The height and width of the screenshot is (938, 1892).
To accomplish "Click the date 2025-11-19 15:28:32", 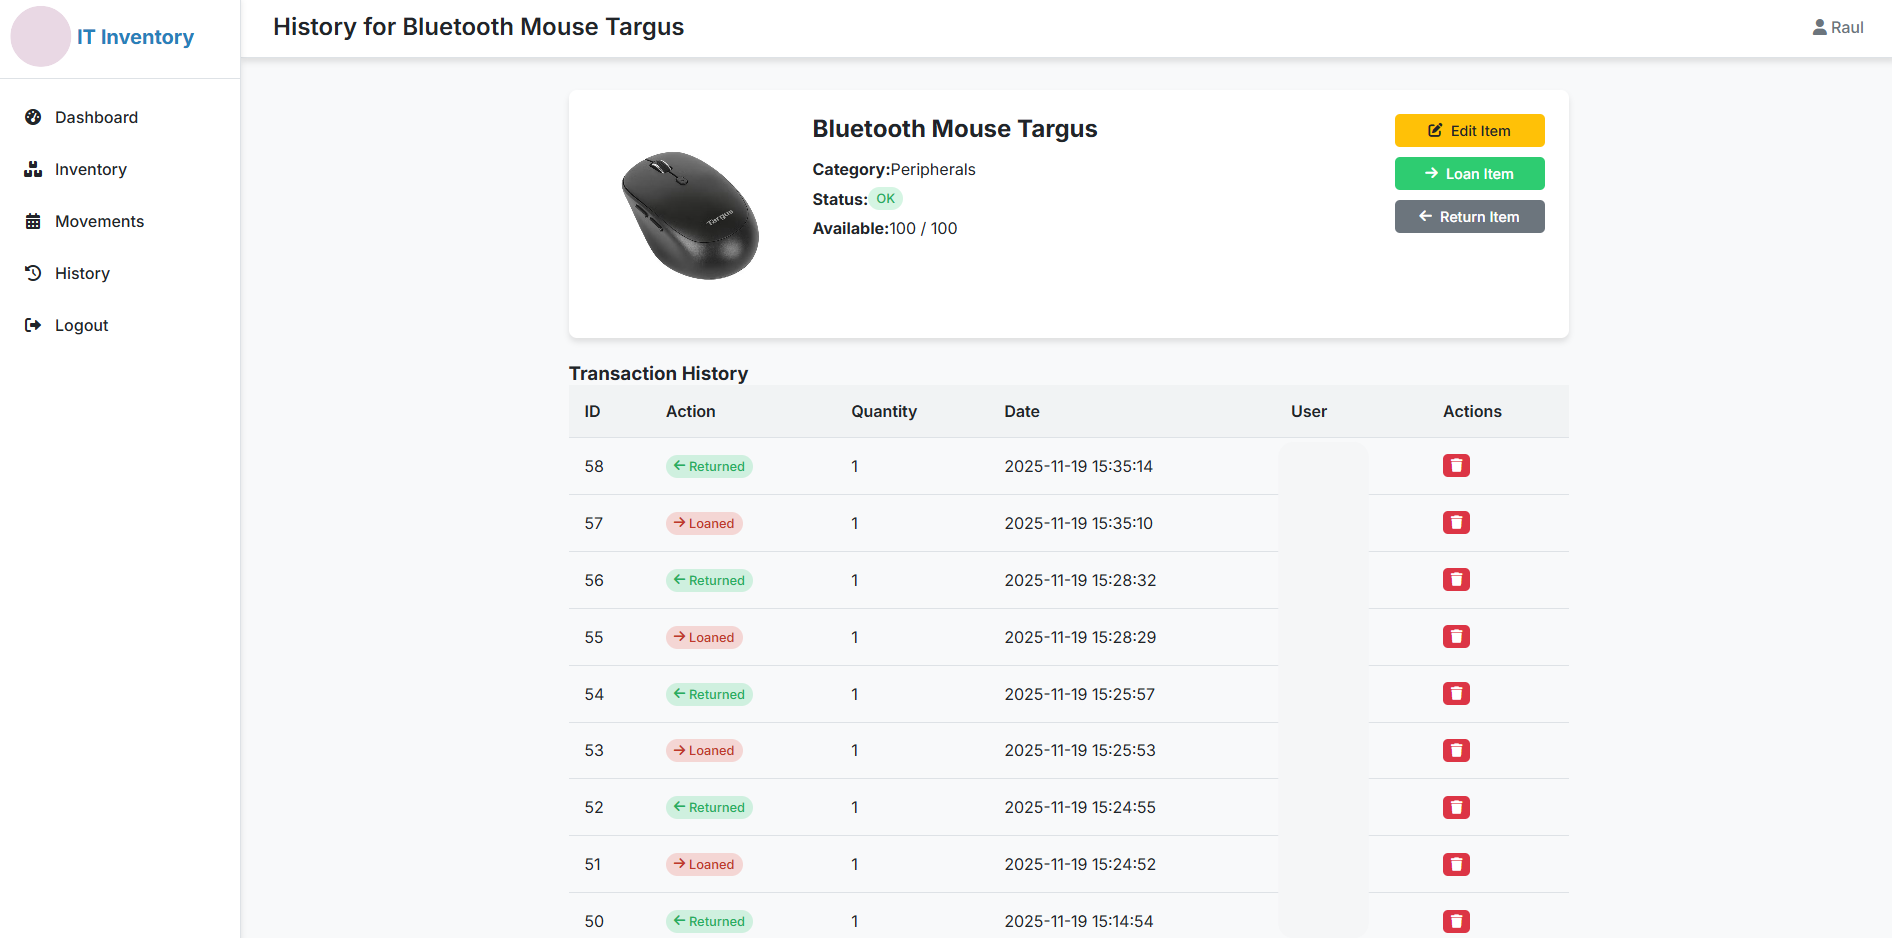I will [1080, 580].
